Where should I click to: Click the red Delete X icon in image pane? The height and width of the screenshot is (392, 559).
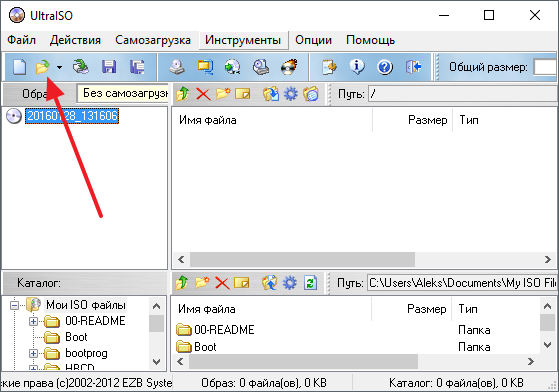(x=203, y=94)
